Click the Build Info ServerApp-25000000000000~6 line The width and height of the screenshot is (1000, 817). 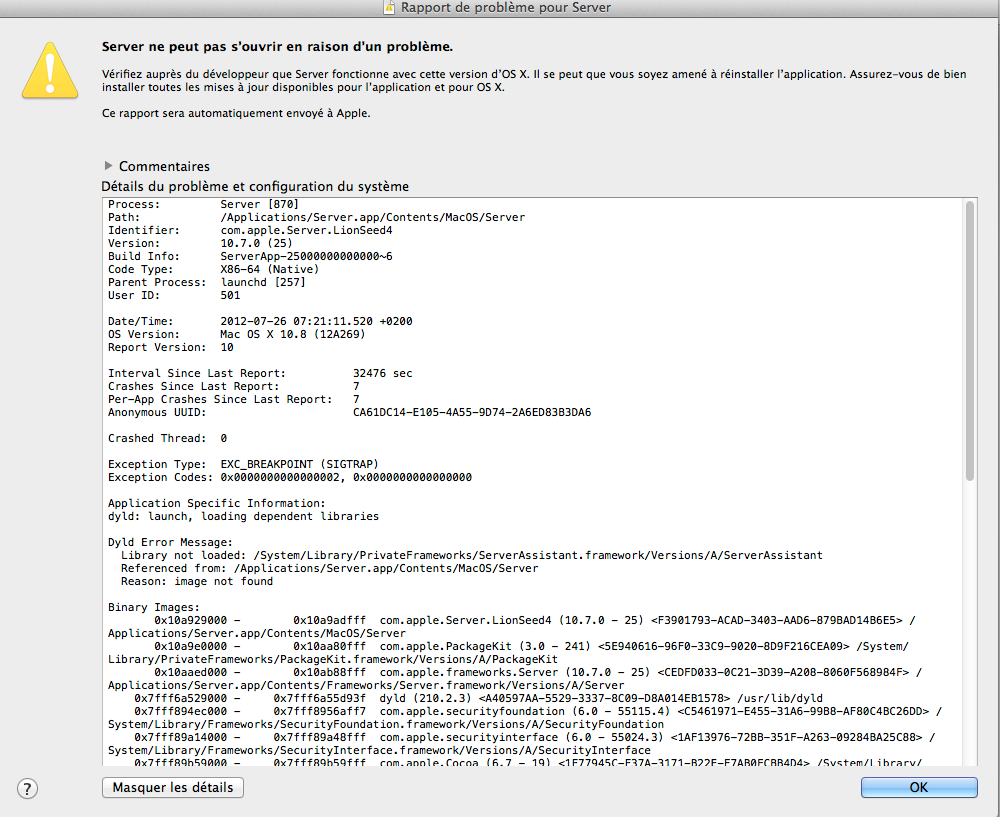pos(250,256)
